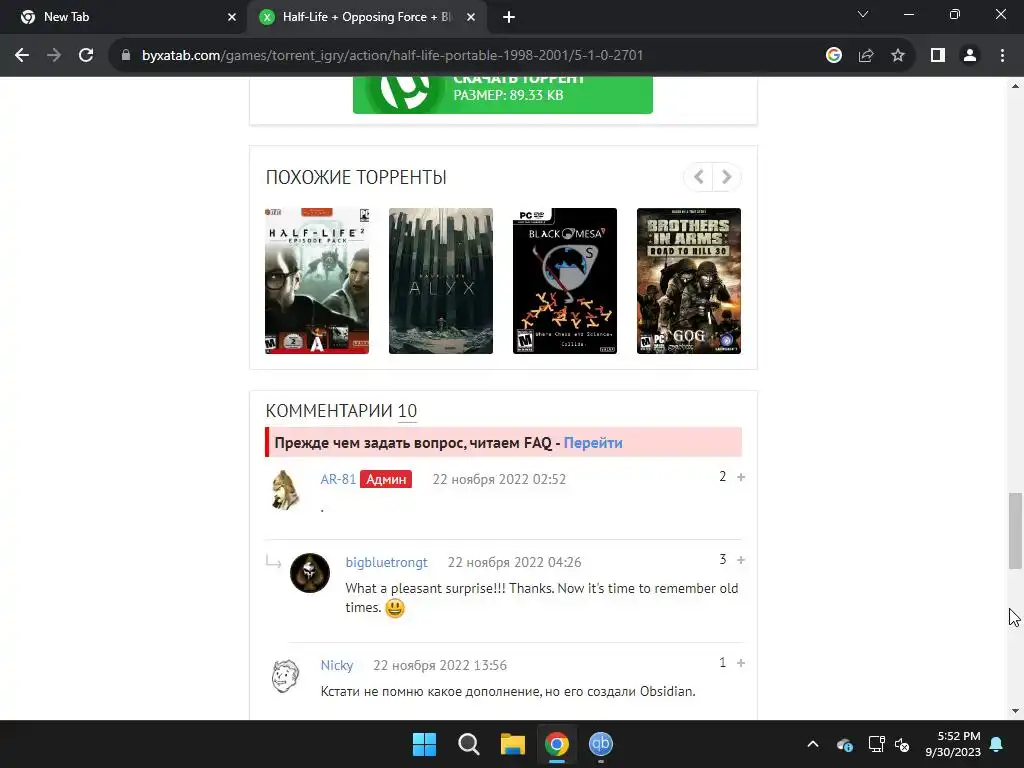This screenshot has width=1024, height=768.
Task: Go back with the browser back arrow
Action: point(22,56)
